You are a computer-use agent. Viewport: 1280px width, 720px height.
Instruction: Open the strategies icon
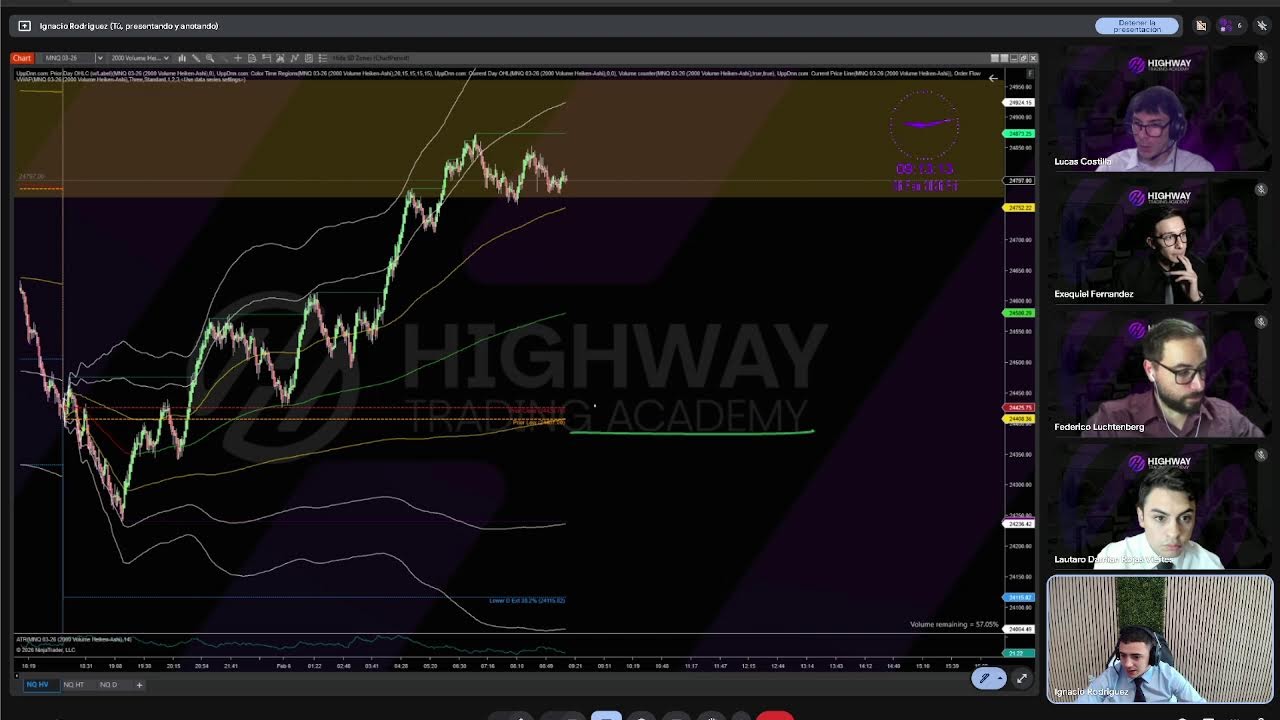(x=294, y=58)
